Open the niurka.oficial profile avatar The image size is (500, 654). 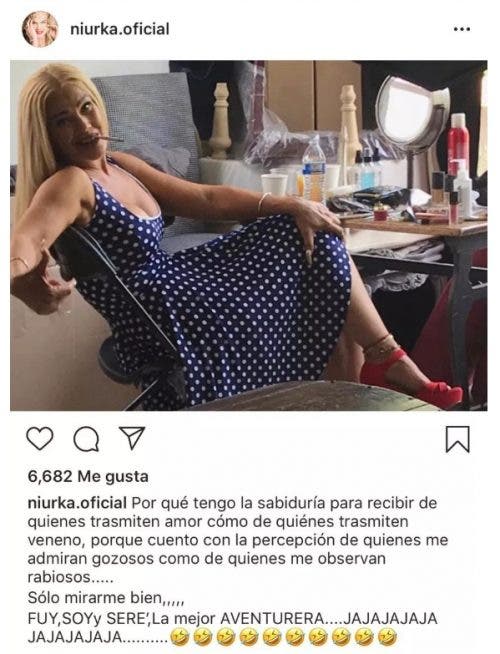[x=40, y=29]
